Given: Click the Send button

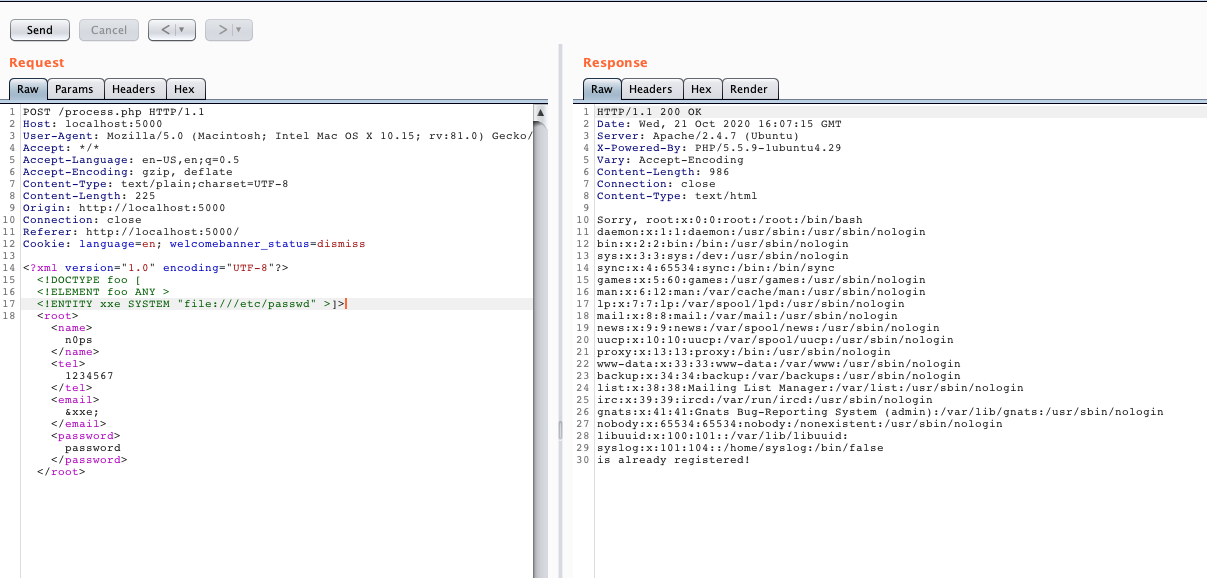Looking at the screenshot, I should click(x=40, y=30).
